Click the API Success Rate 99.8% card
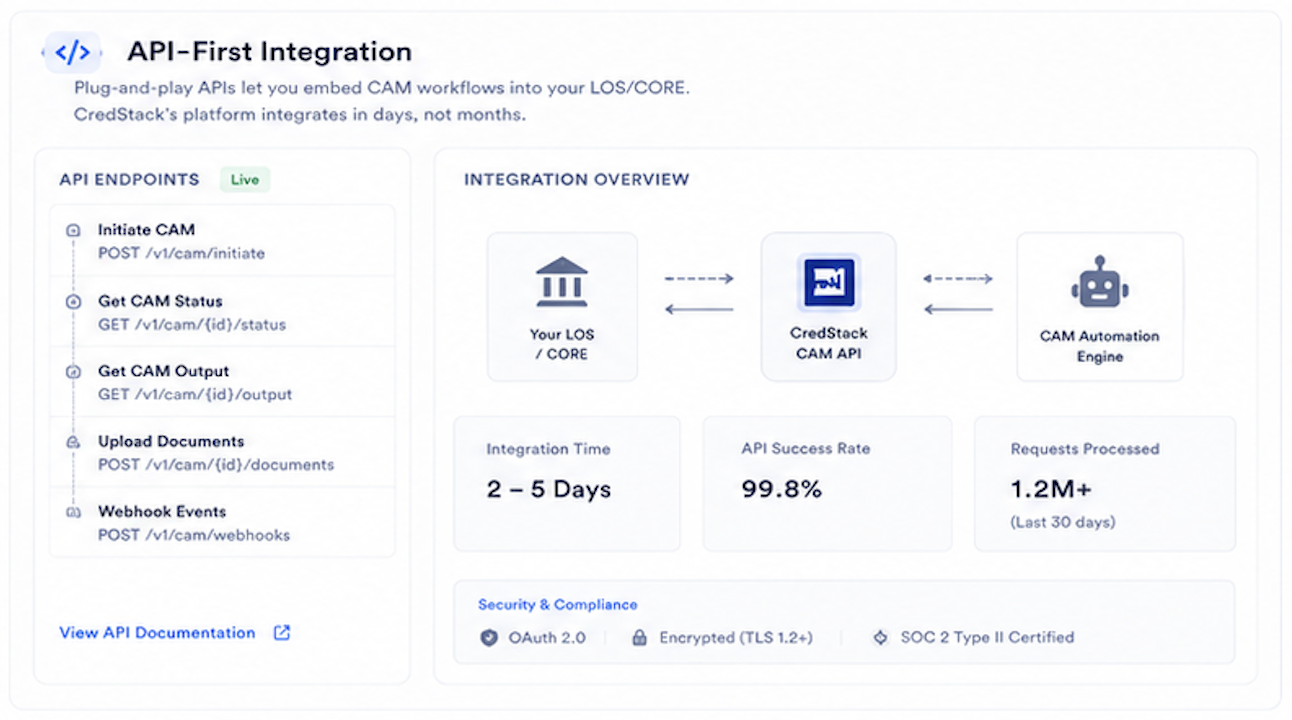The image size is (1292, 720). tap(827, 484)
